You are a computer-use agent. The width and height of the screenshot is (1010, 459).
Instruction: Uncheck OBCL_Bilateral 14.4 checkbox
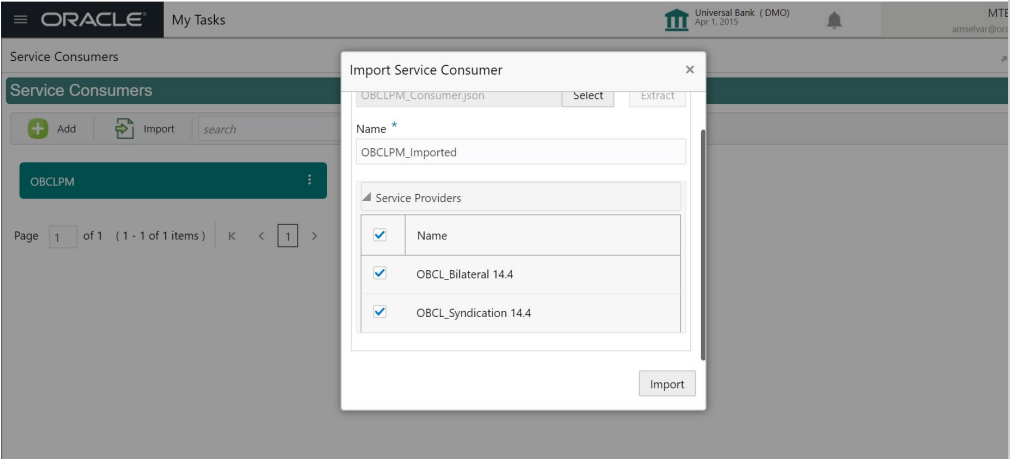tap(380, 274)
